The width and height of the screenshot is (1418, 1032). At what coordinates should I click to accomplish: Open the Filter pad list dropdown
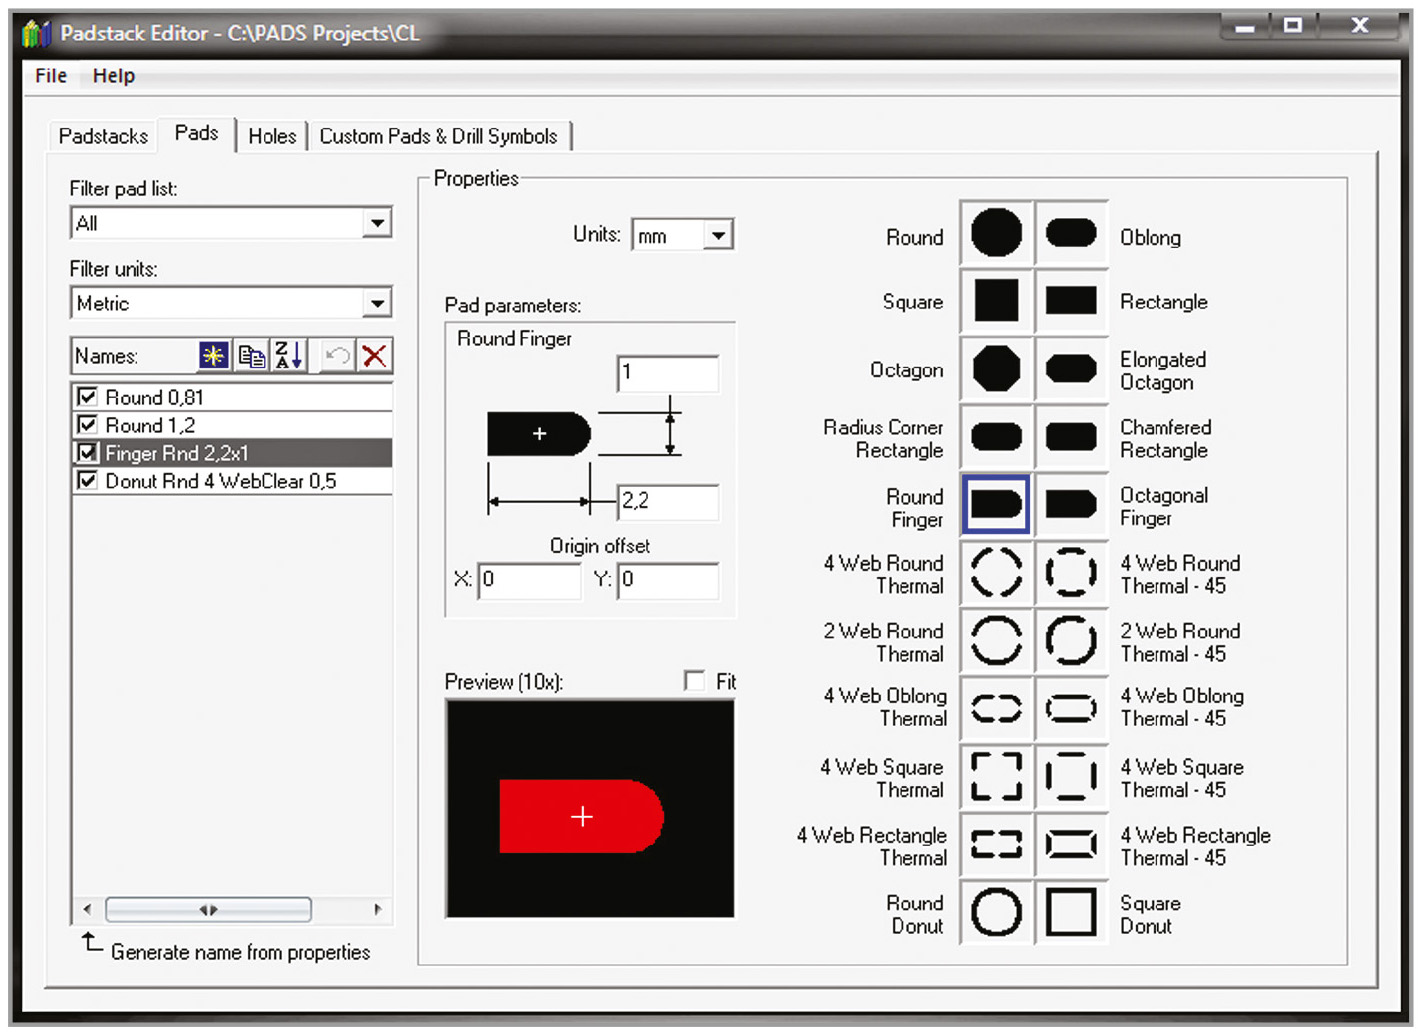click(377, 223)
